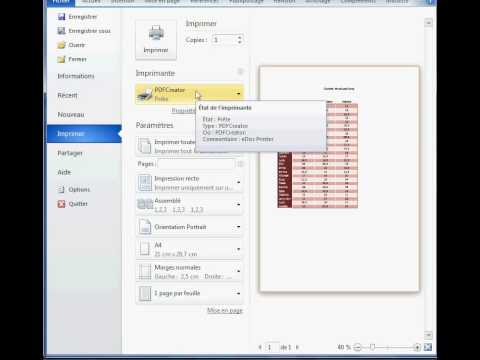Go to next page in print preview
This screenshot has height=360, width=480.
(x=297, y=347)
